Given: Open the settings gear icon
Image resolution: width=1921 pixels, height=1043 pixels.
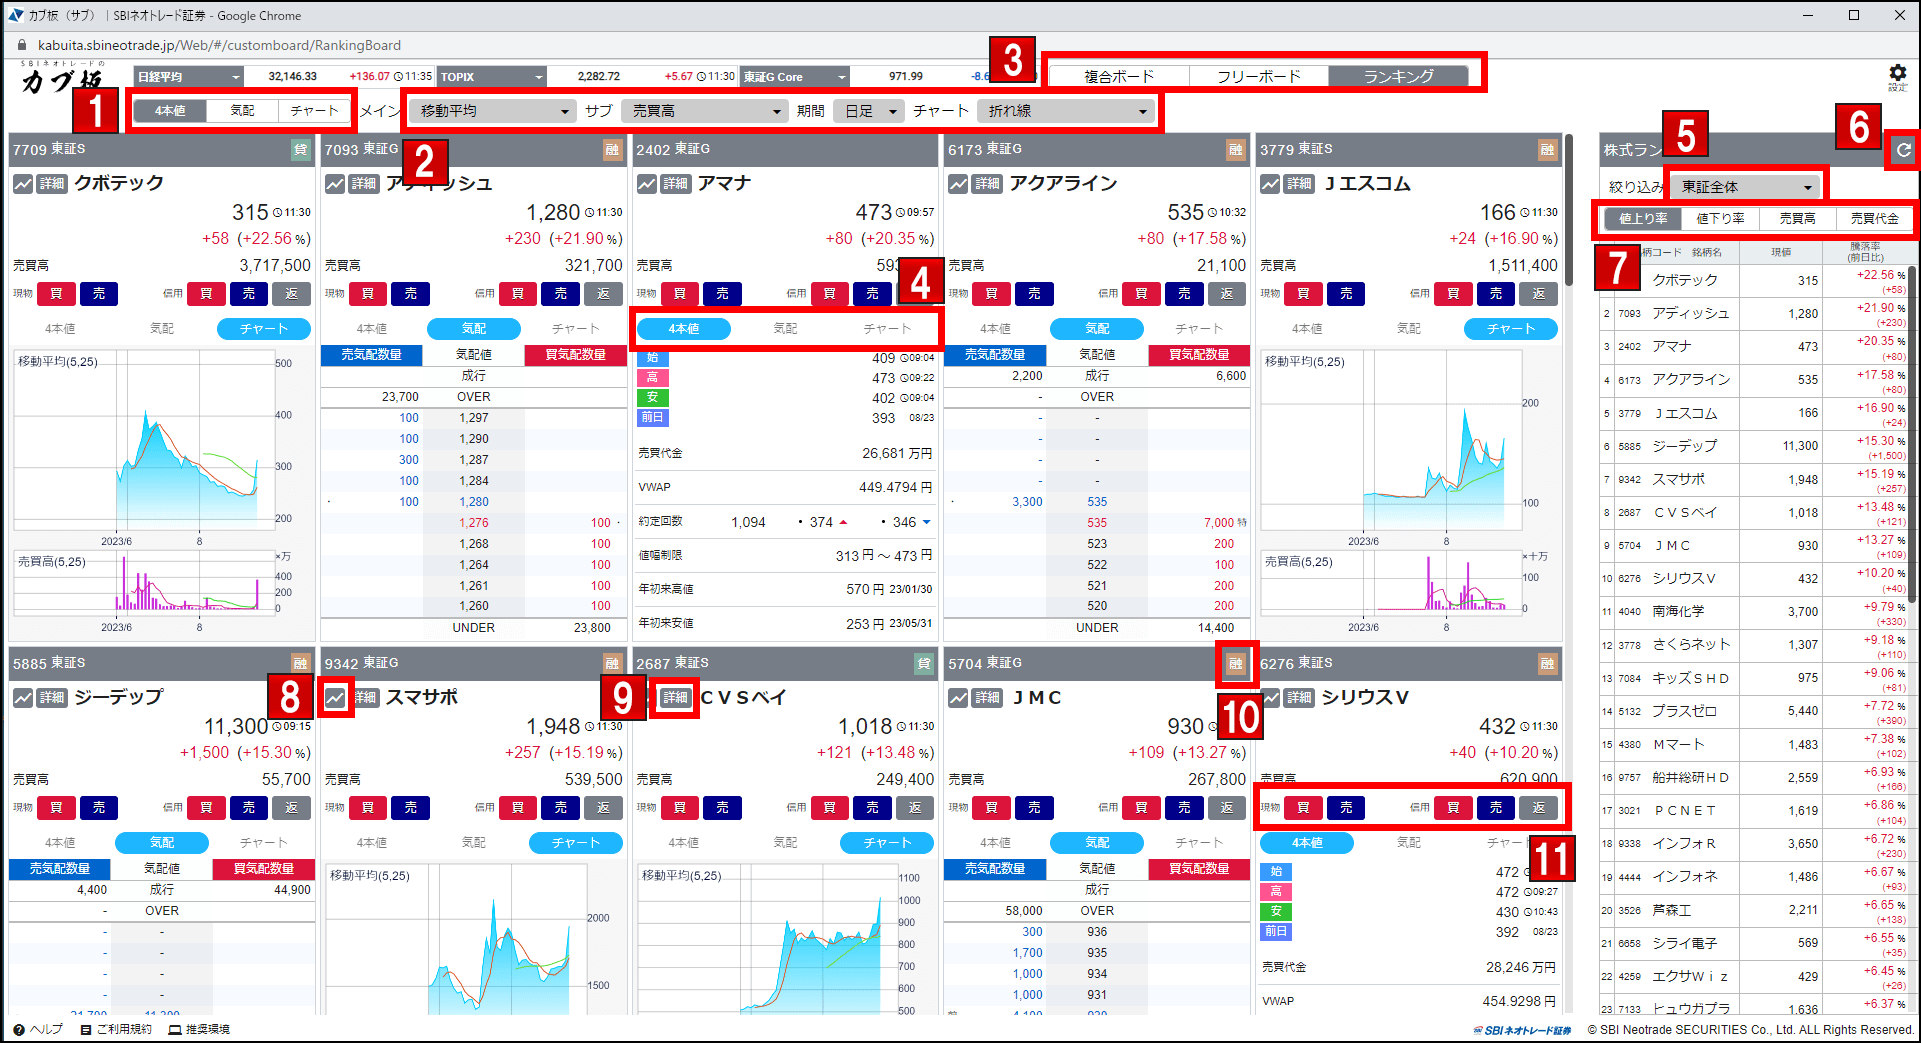Looking at the screenshot, I should coord(1897,74).
